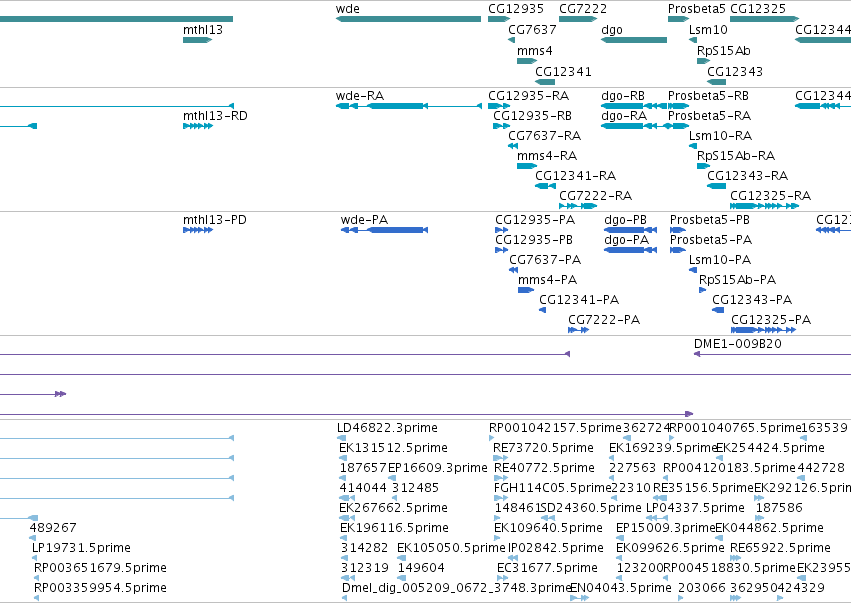851x603 pixels.
Task: Click the wde-RA transcript label
Action: click(x=360, y=96)
